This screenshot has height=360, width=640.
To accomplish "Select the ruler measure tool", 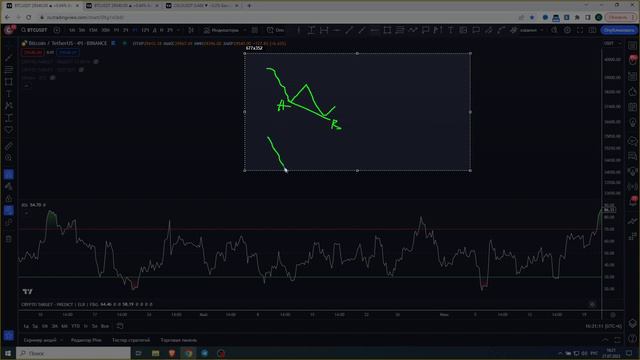I will tap(9, 146).
